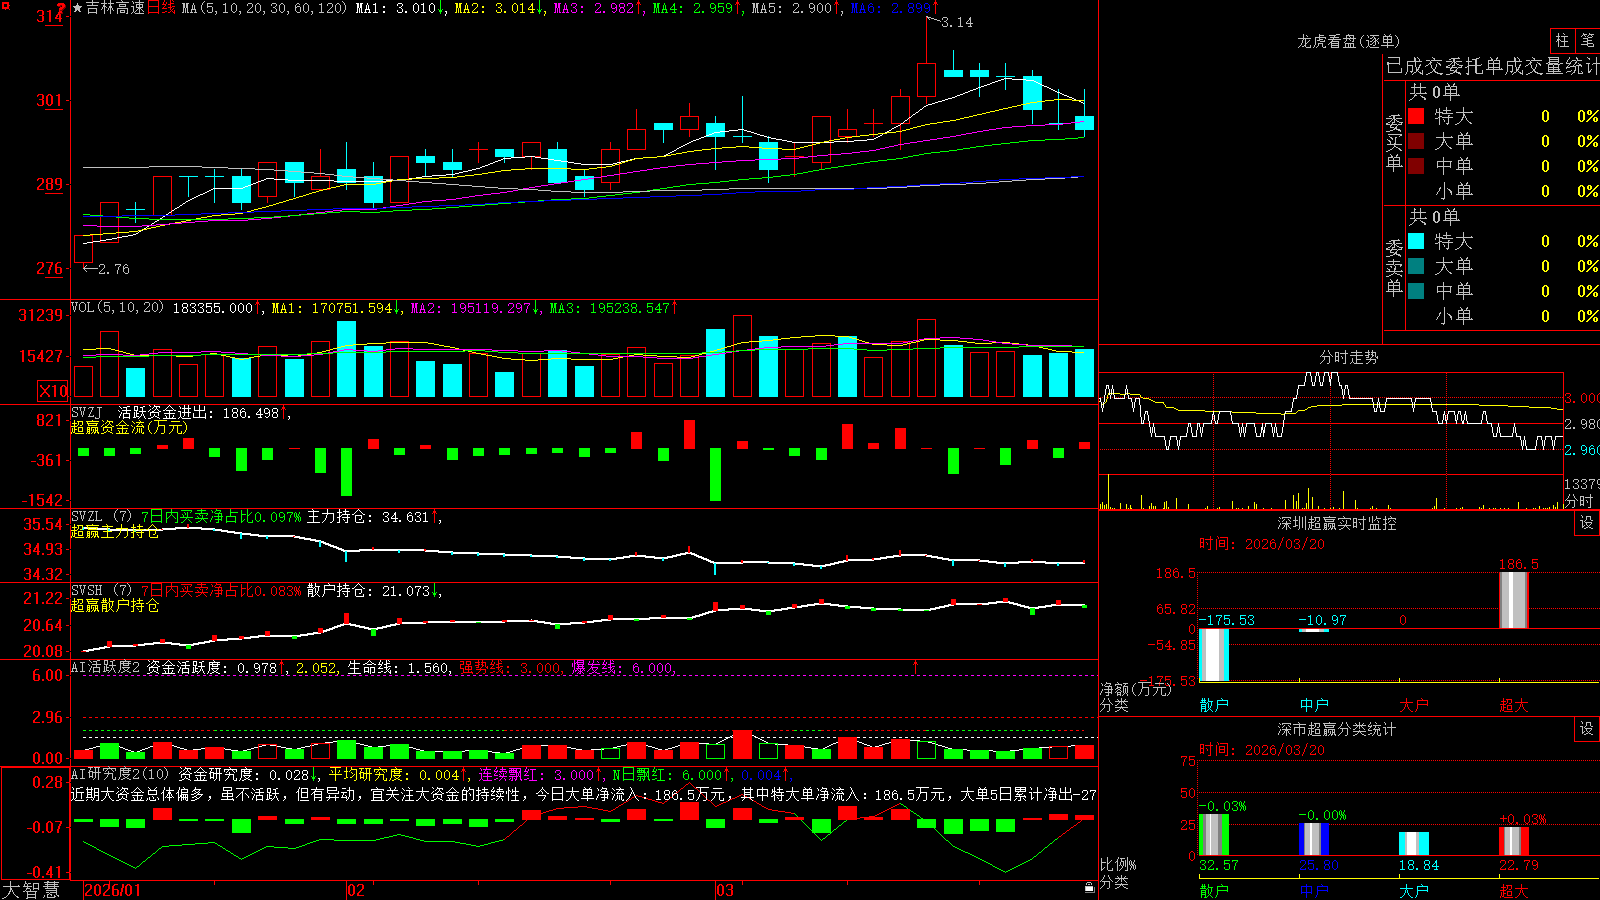Click 散户 category in 深圳超赢实时监控 chart
This screenshot has height=900, width=1600.
click(x=1214, y=705)
